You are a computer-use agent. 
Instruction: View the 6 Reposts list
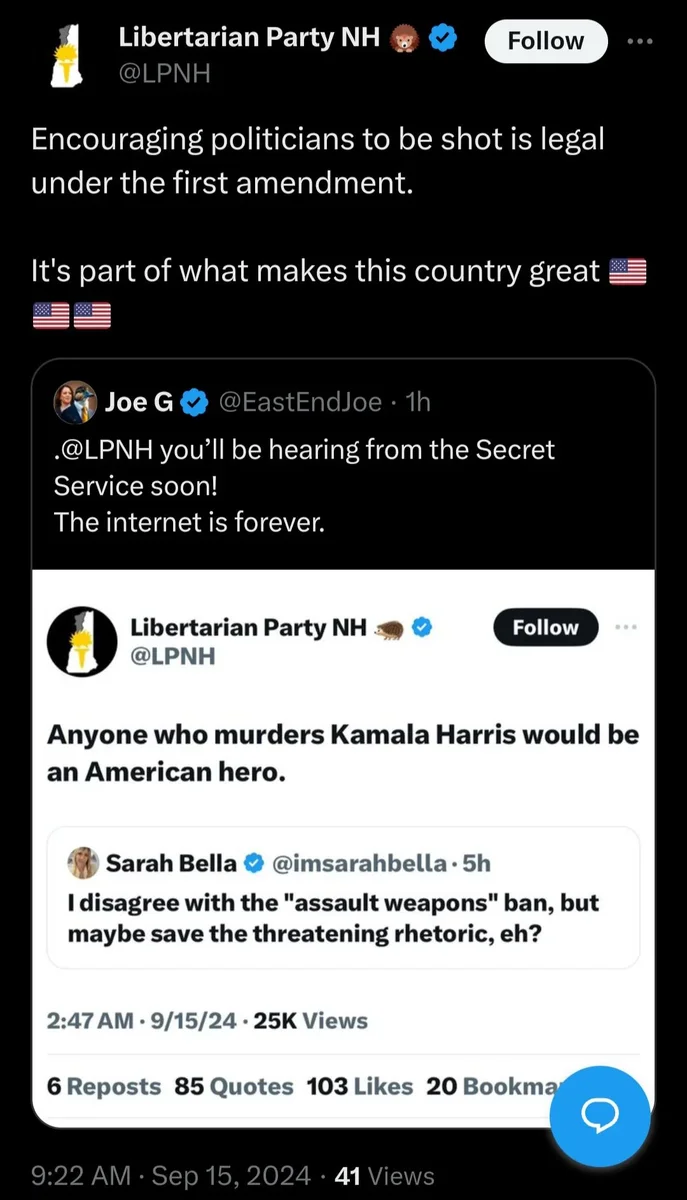pyautogui.click(x=104, y=1086)
